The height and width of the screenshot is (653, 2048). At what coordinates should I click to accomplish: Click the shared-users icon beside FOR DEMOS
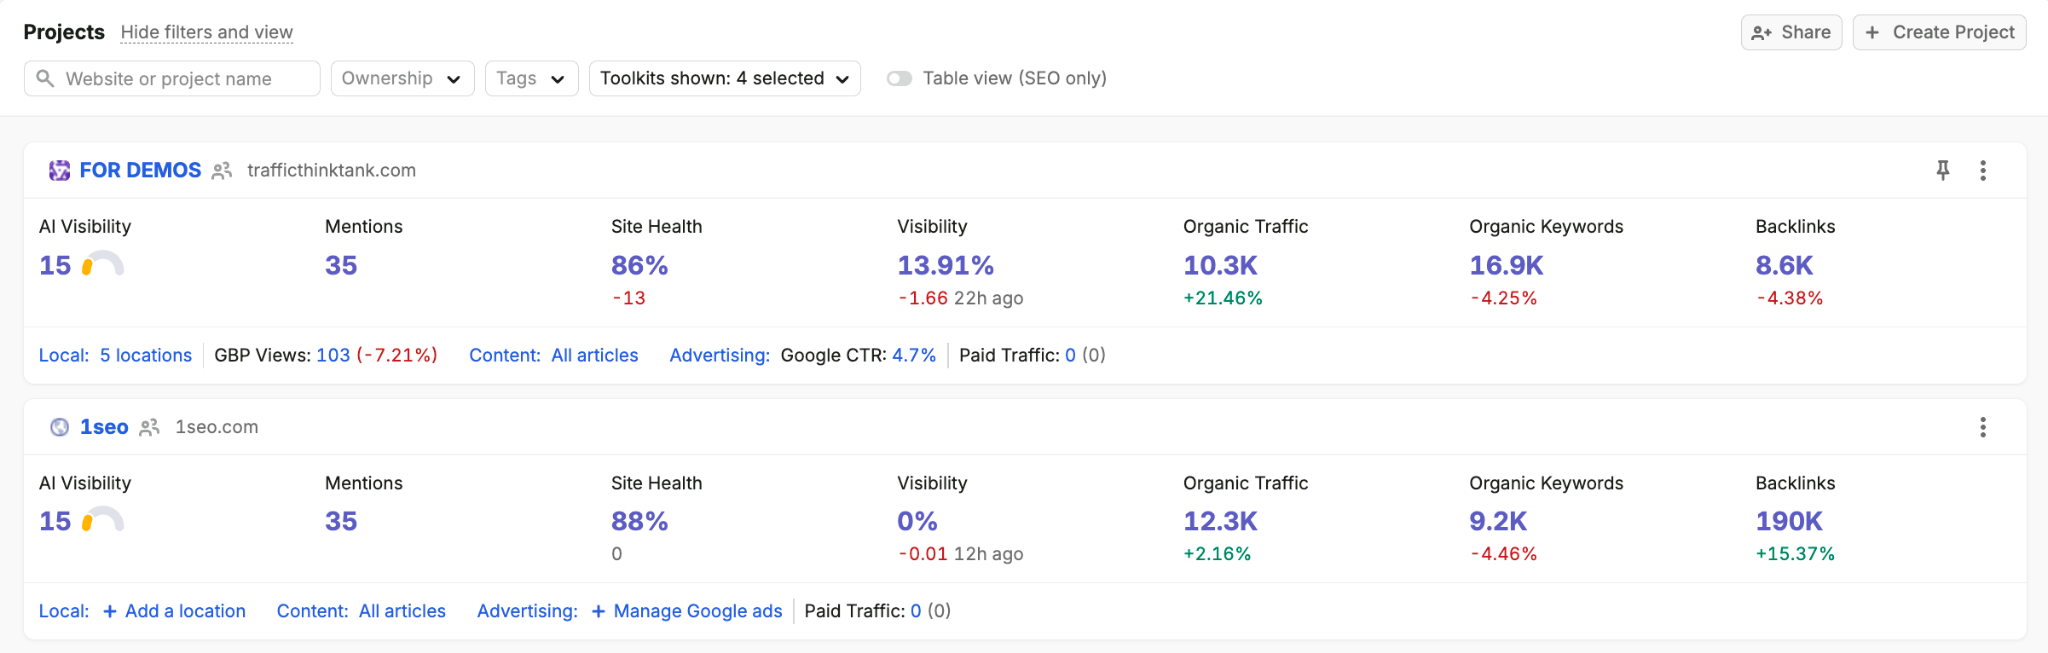click(222, 171)
